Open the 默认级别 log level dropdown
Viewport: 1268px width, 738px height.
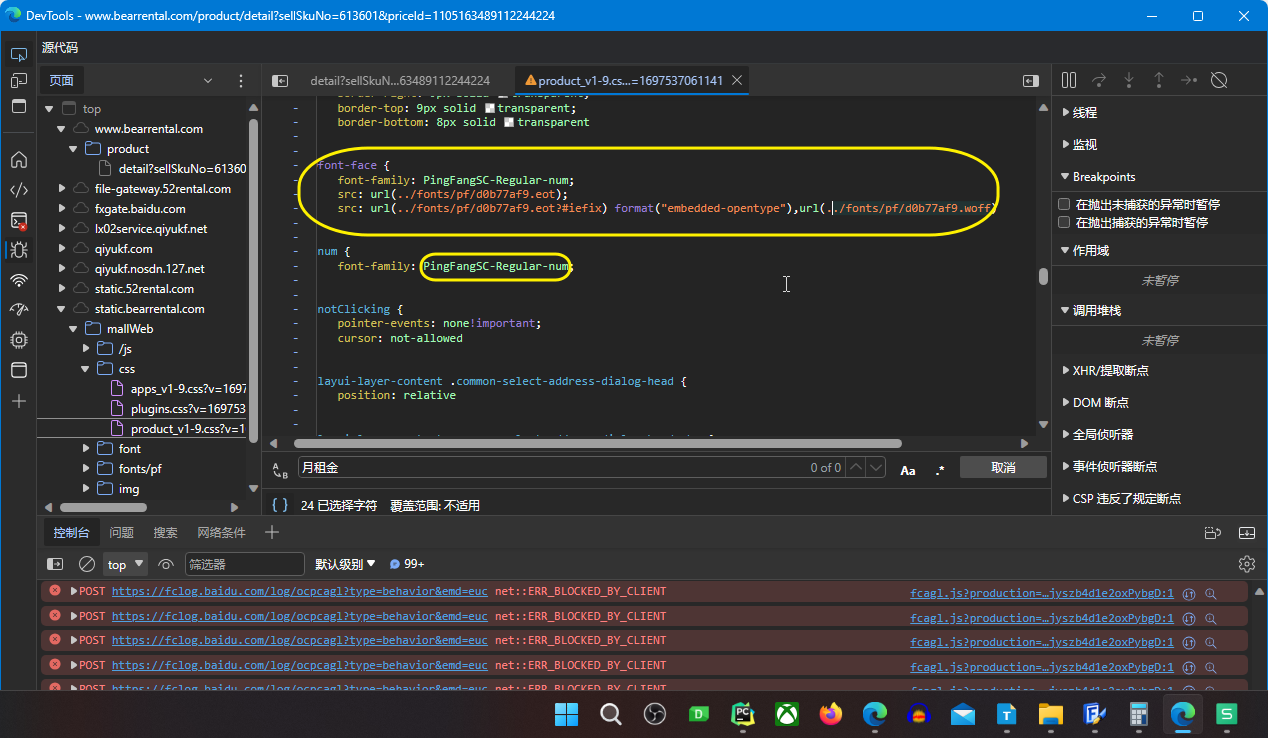click(x=345, y=564)
